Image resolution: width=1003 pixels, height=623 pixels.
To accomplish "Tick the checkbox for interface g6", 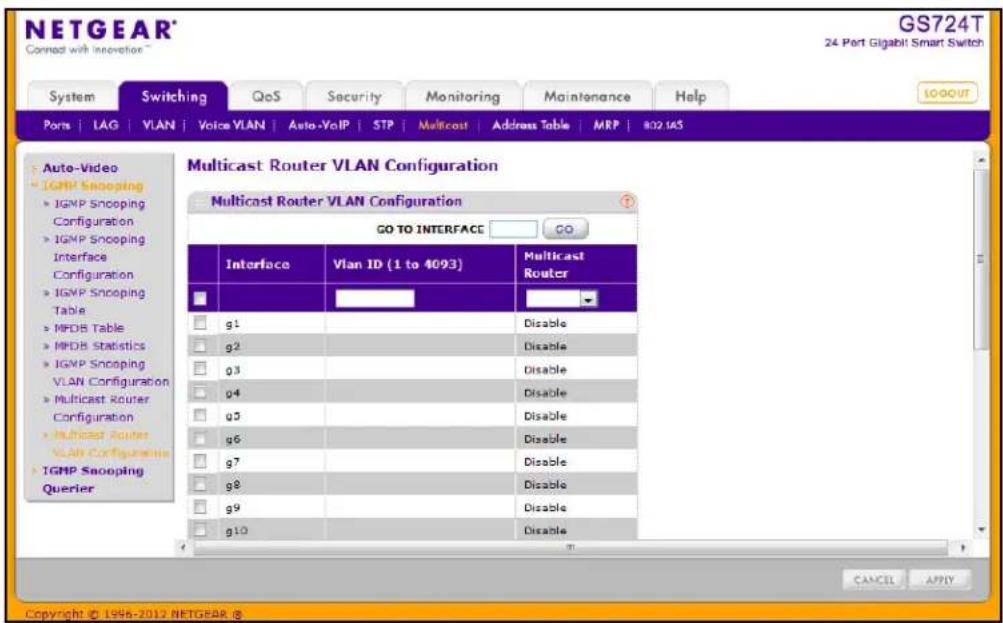I will pos(200,438).
